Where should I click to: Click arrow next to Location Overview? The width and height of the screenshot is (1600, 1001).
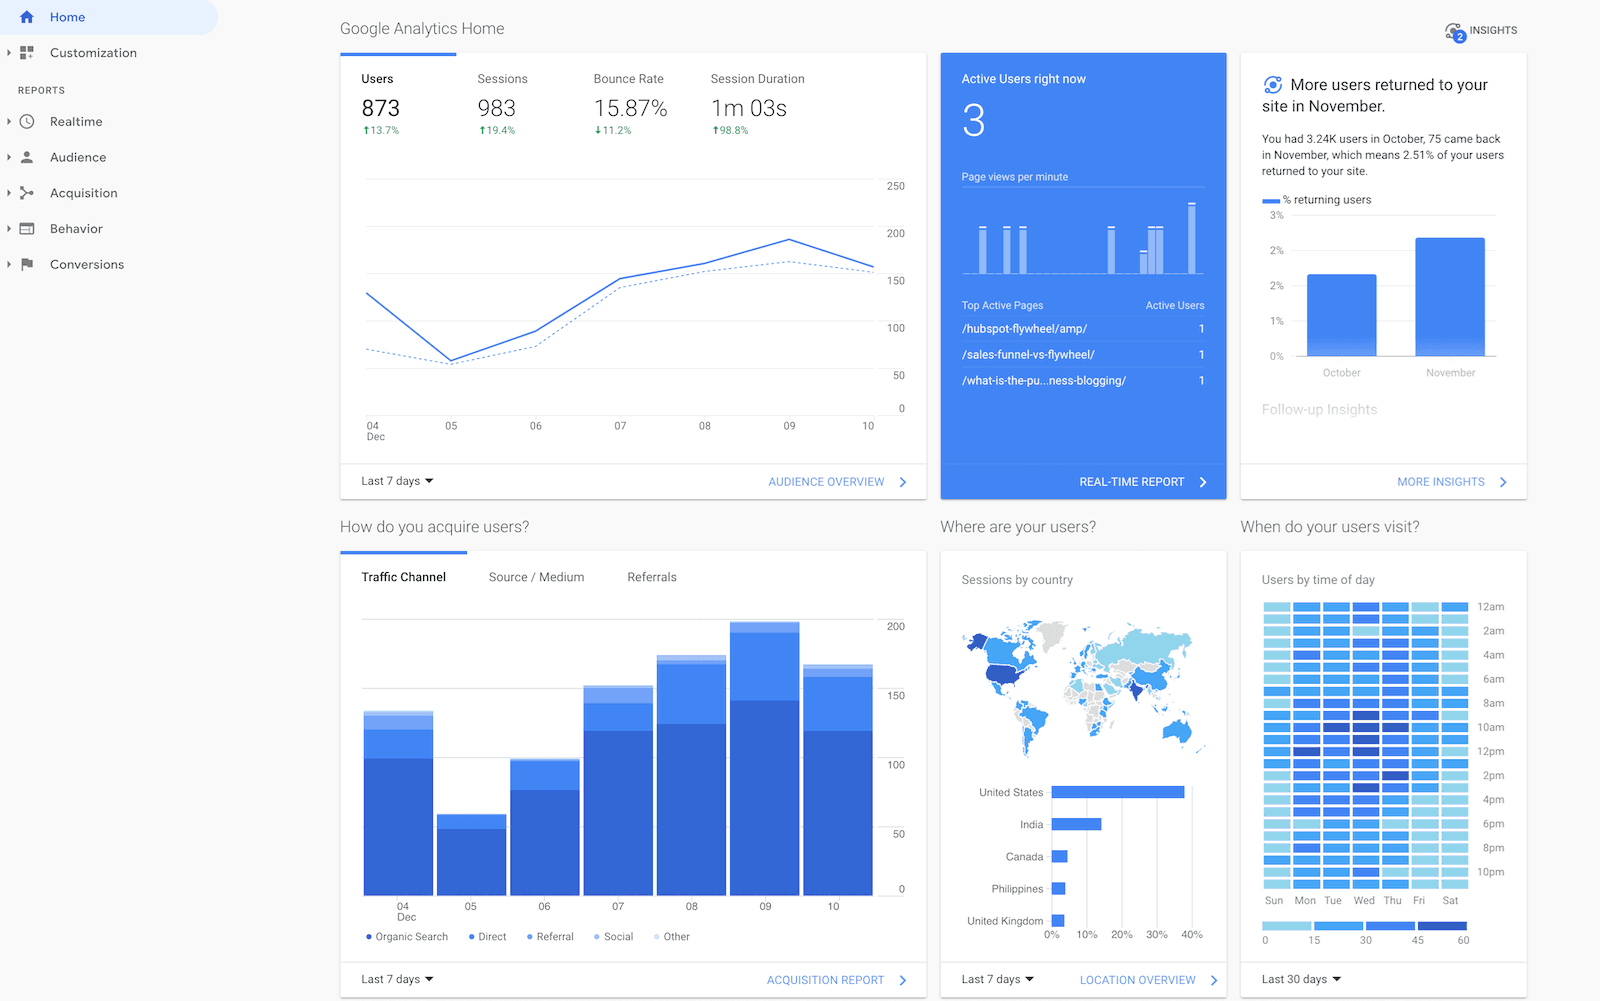pyautogui.click(x=1214, y=980)
